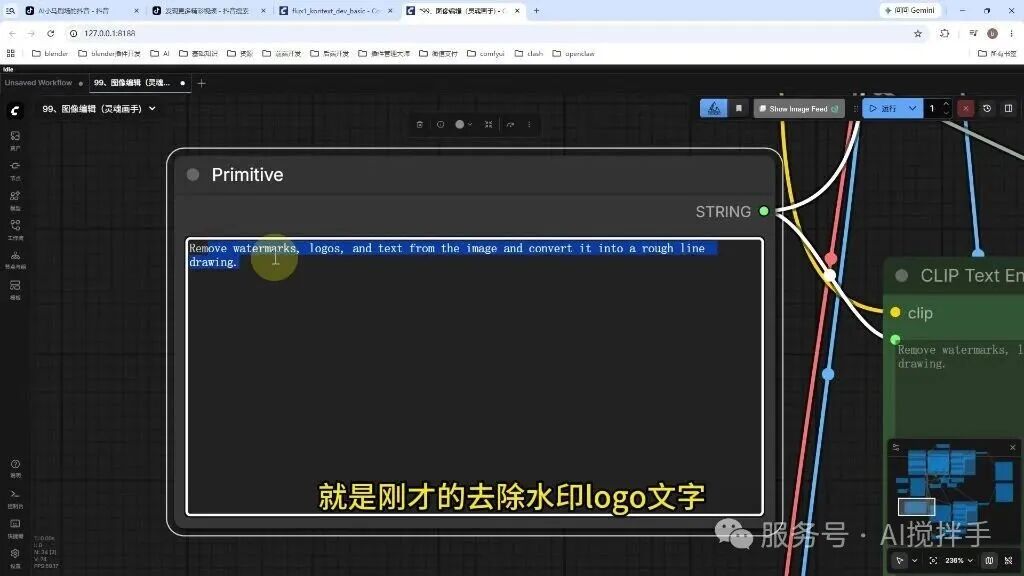Screen dimensions: 1024x576
Task: Click the CLIP Text Encode node collapse dot
Action: click(x=901, y=276)
